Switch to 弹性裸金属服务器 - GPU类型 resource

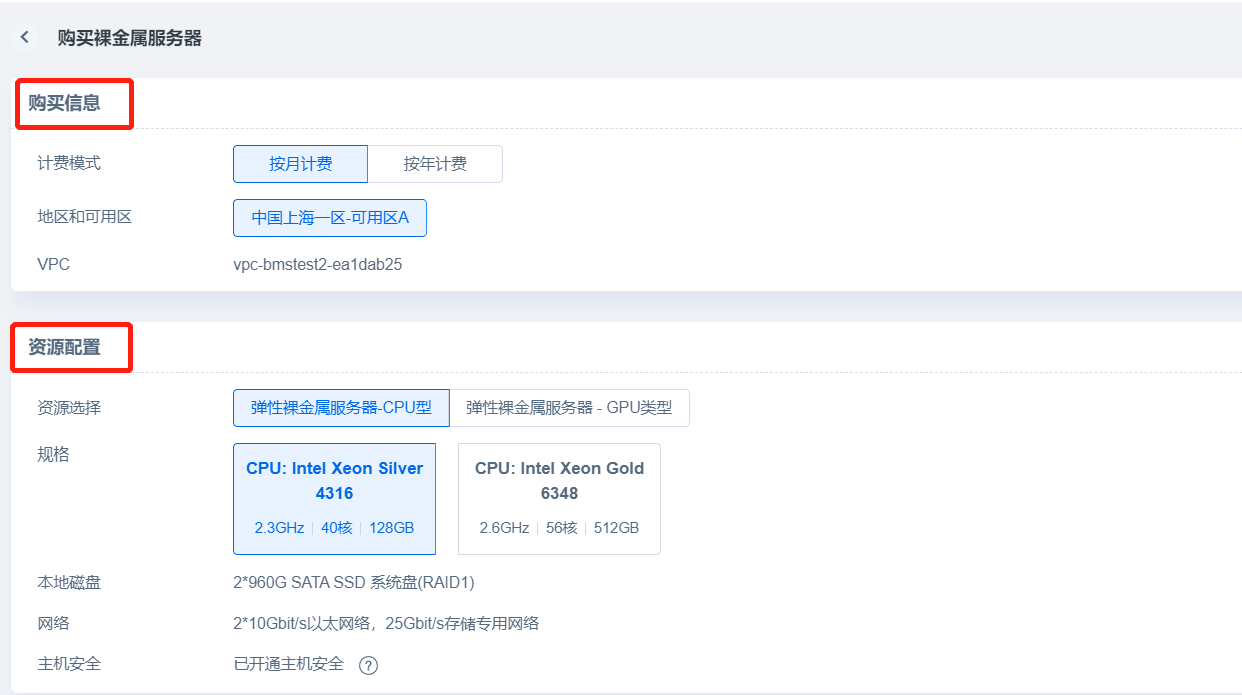(x=569, y=408)
